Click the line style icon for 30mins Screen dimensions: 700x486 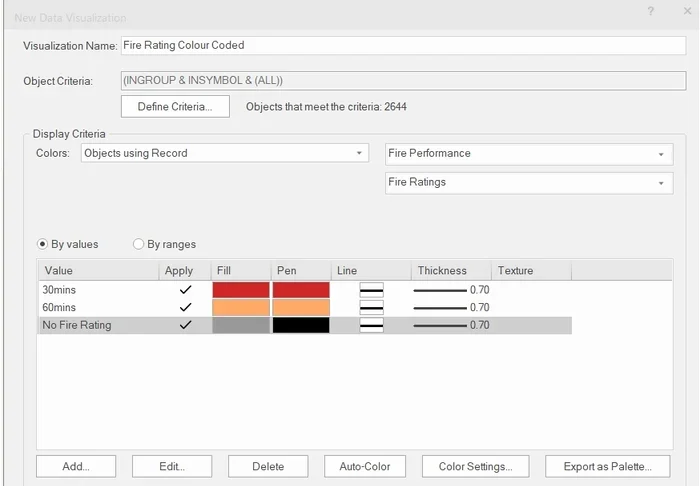[371, 289]
